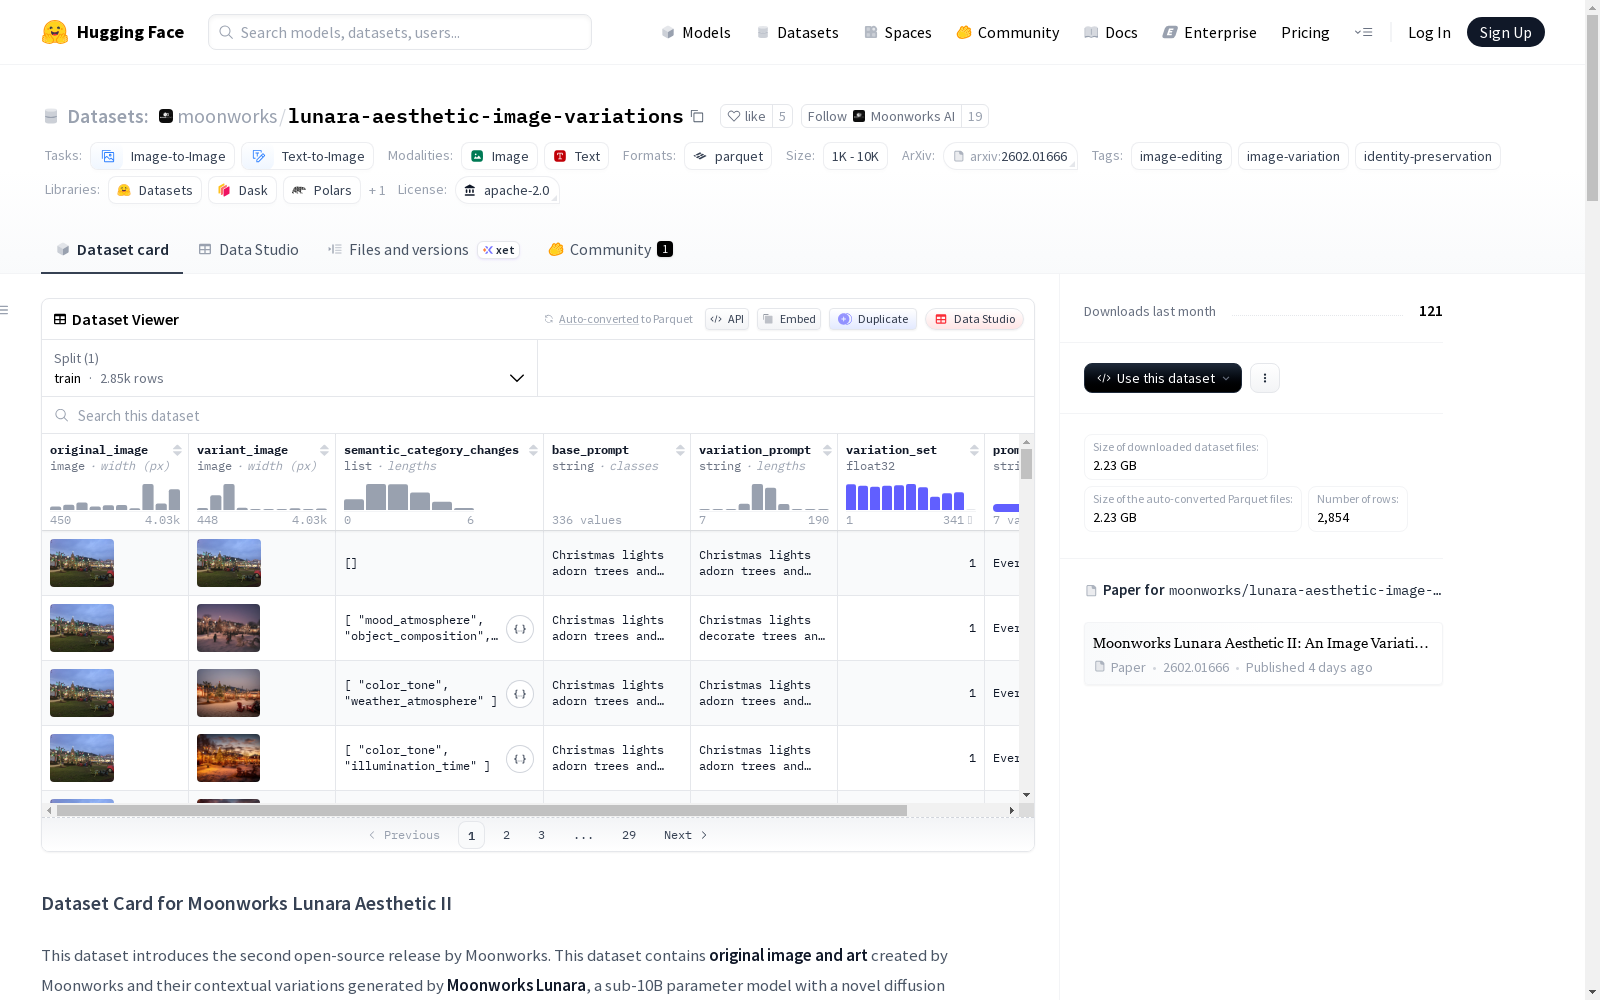Sort the variation_prompt column
This screenshot has width=1600, height=1000.
point(827,450)
